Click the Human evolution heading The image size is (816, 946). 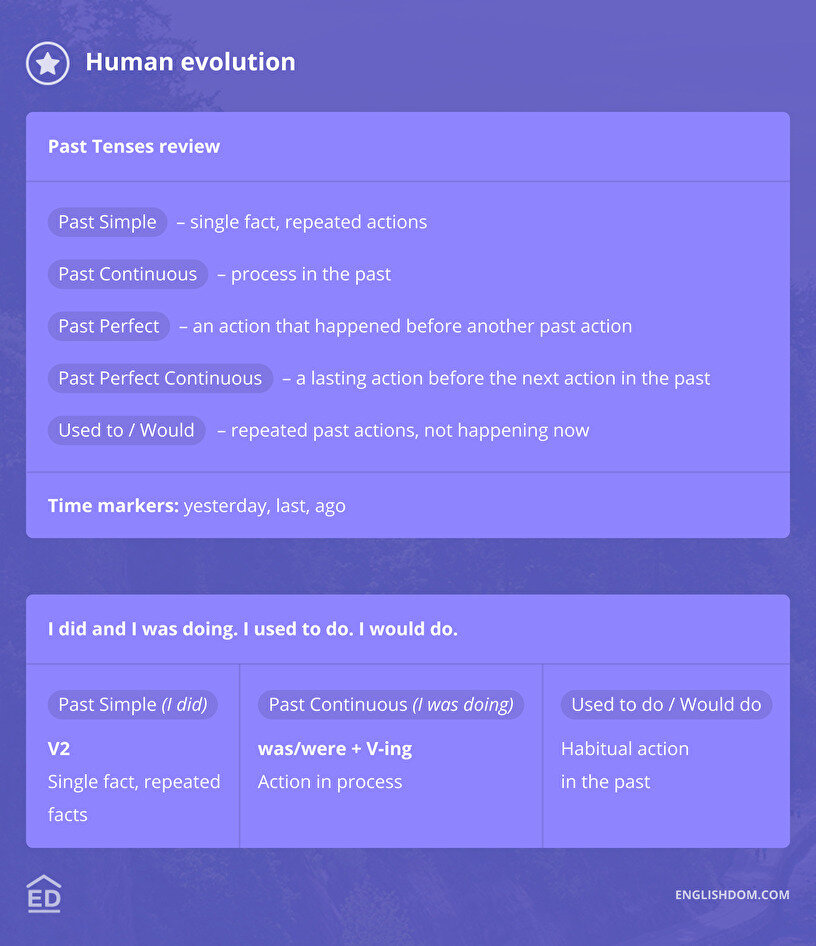190,62
